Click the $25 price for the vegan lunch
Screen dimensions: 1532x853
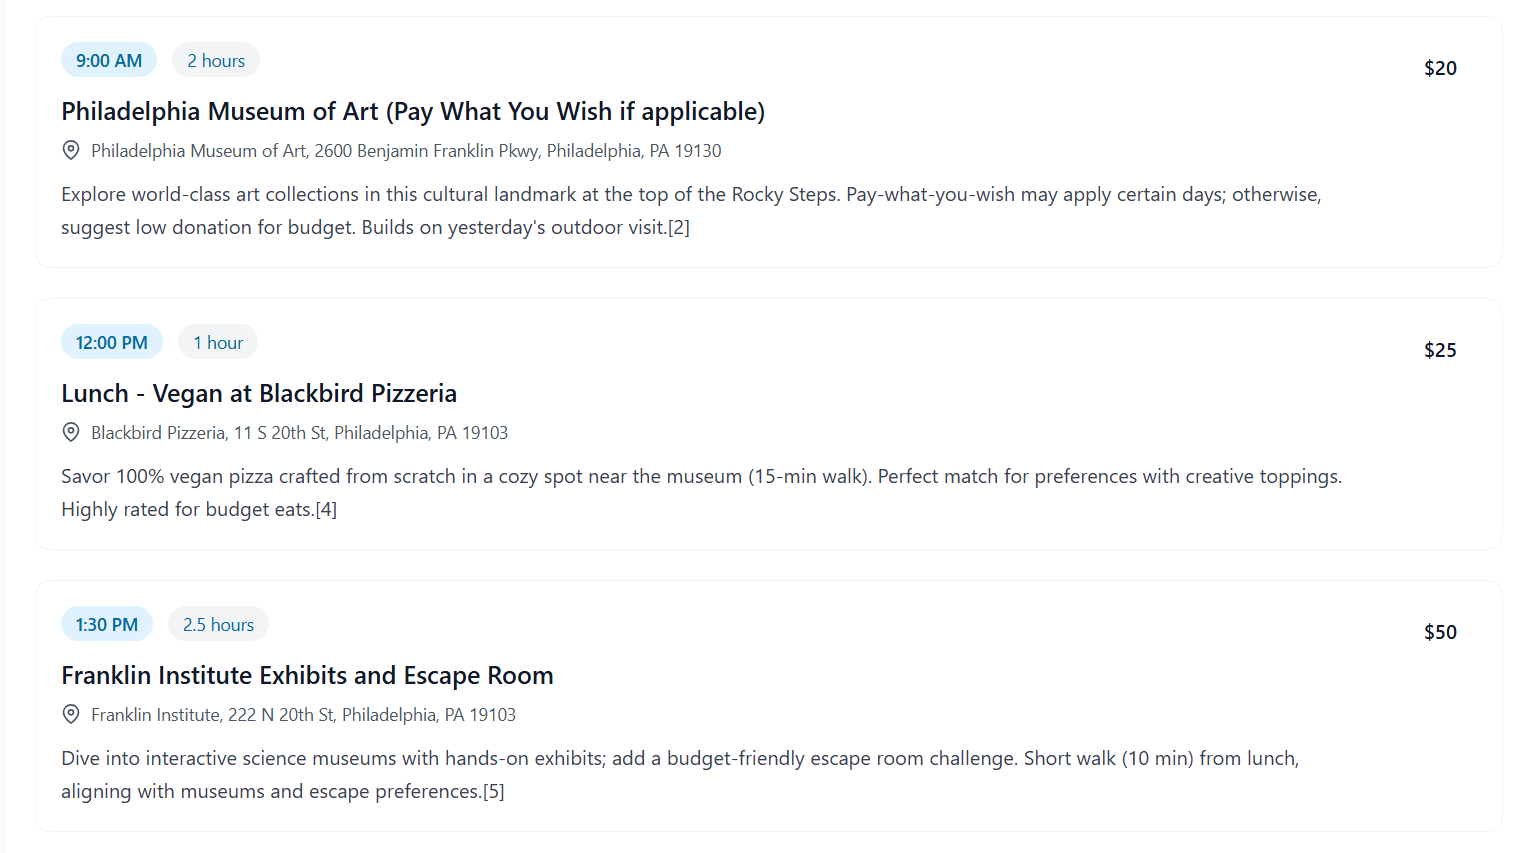(1440, 349)
